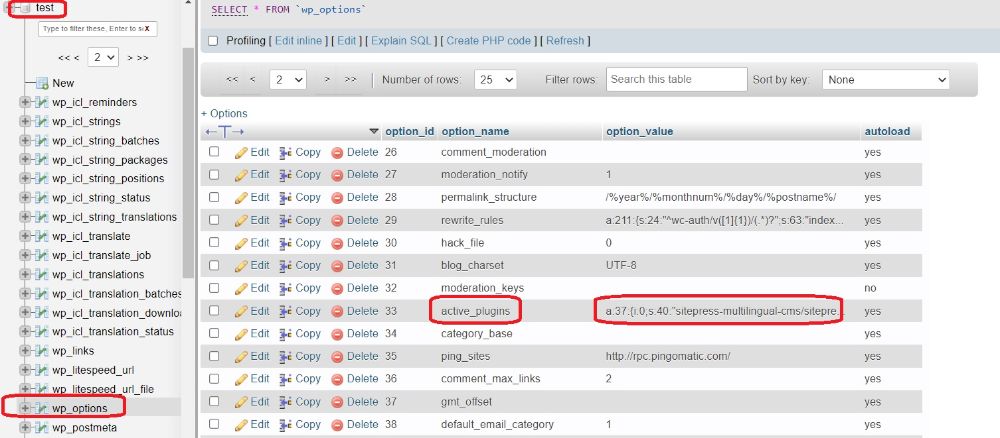The width and height of the screenshot is (1000, 438).
Task: Click the pencil Edit icon for rewrite_rules row
Action: tap(241, 221)
